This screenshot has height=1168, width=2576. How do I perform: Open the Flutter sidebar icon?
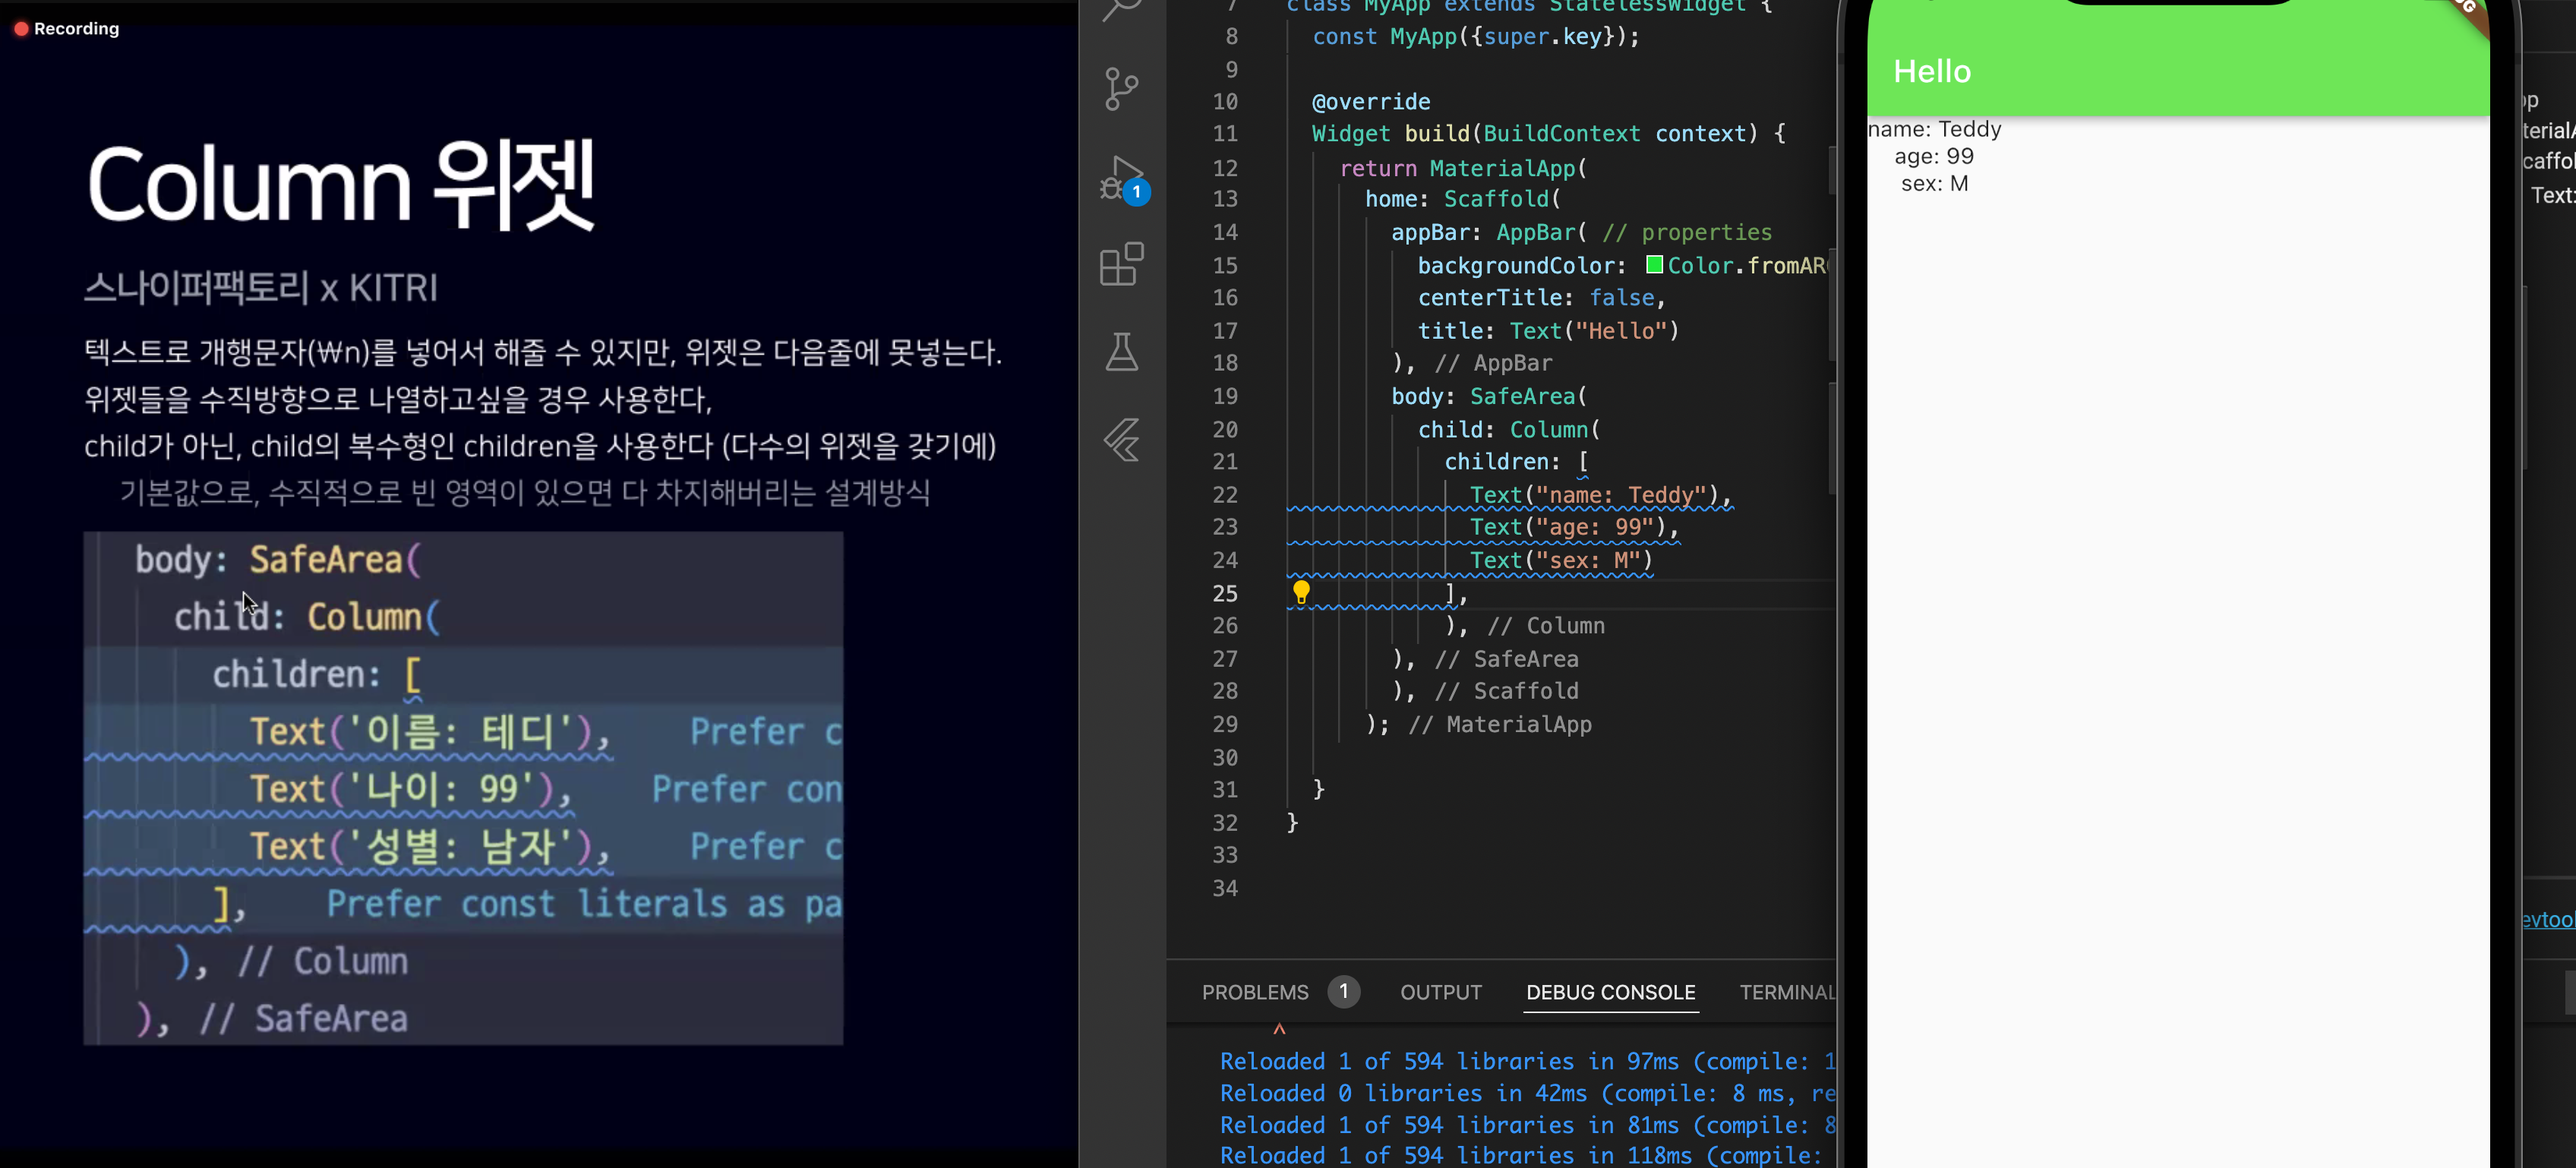(1121, 440)
